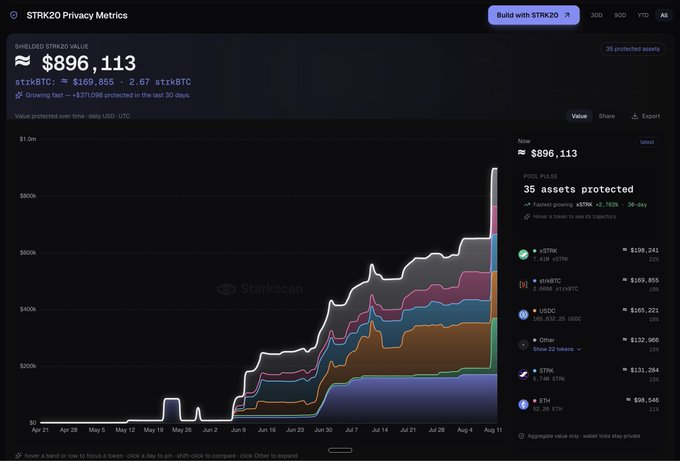Viewport: 680px width, 461px height.
Task: Click the ETH pink color dot
Action: pos(535,400)
